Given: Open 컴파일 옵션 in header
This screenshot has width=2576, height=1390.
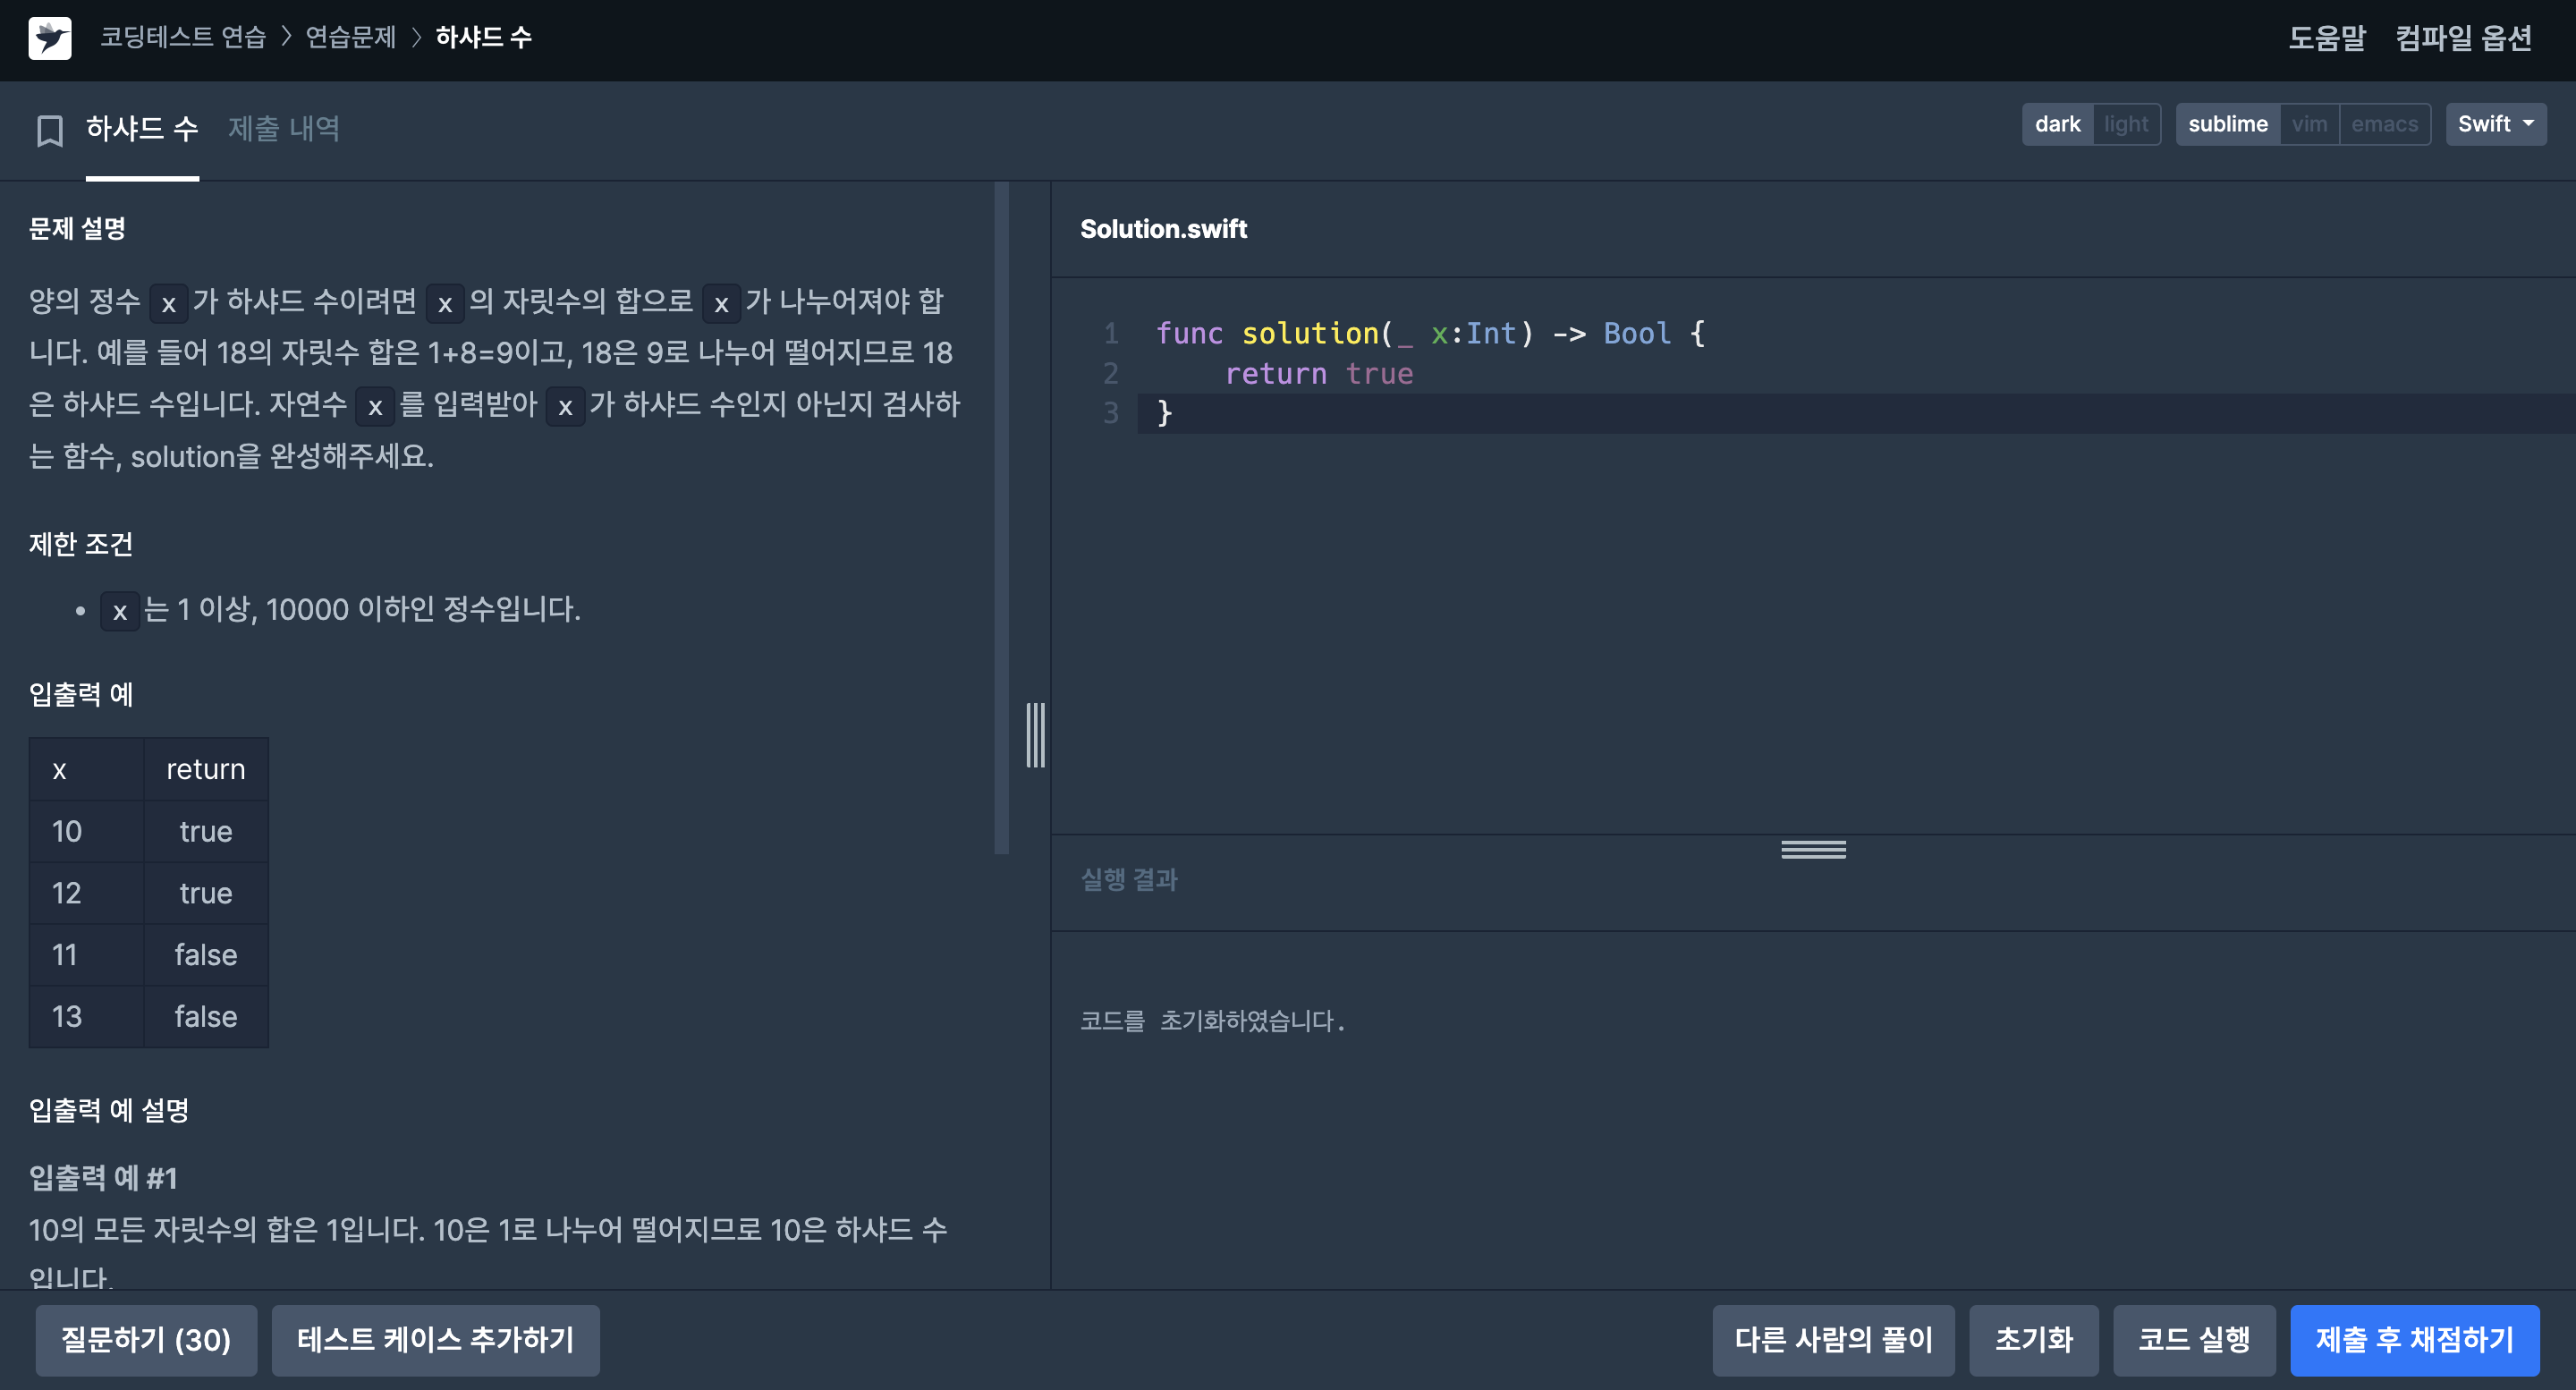Looking at the screenshot, I should (x=2463, y=38).
